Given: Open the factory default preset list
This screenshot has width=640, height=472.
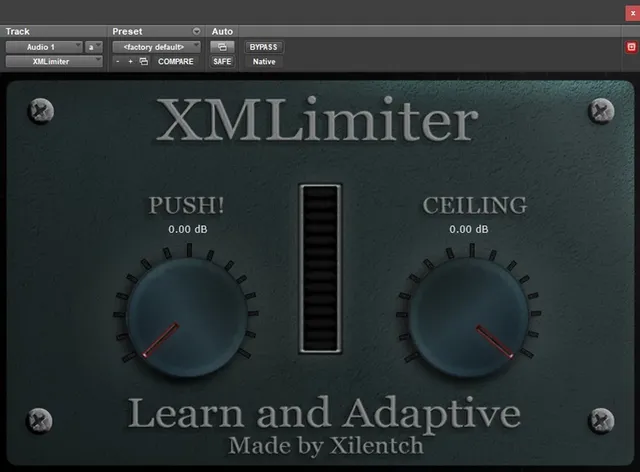Looking at the screenshot, I should point(156,47).
